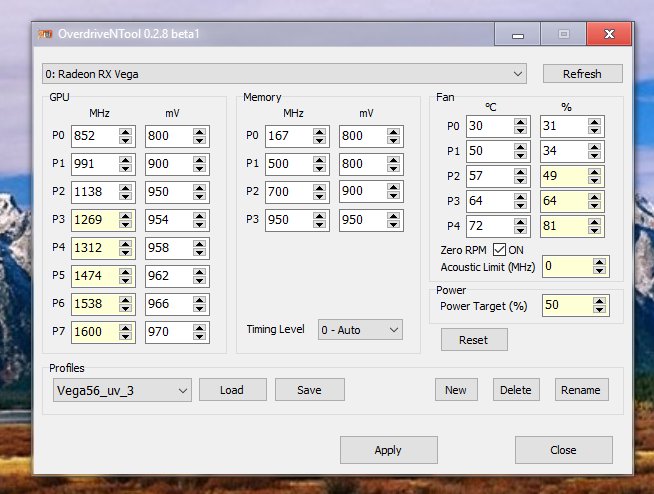Rename the selected profile

click(x=581, y=390)
